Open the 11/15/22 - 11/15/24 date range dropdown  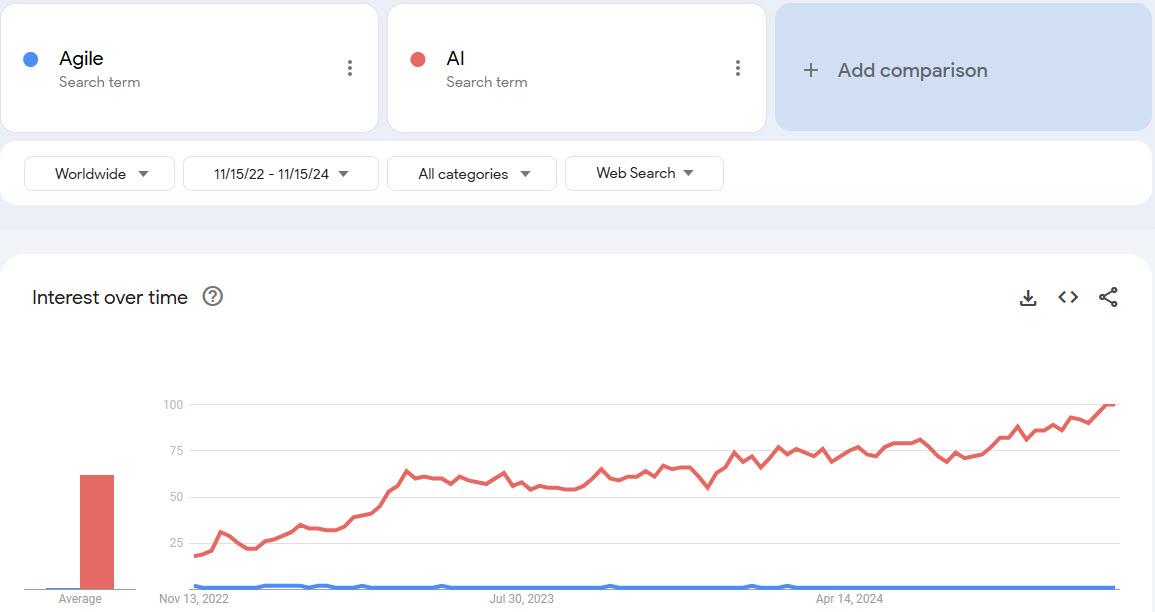(281, 173)
